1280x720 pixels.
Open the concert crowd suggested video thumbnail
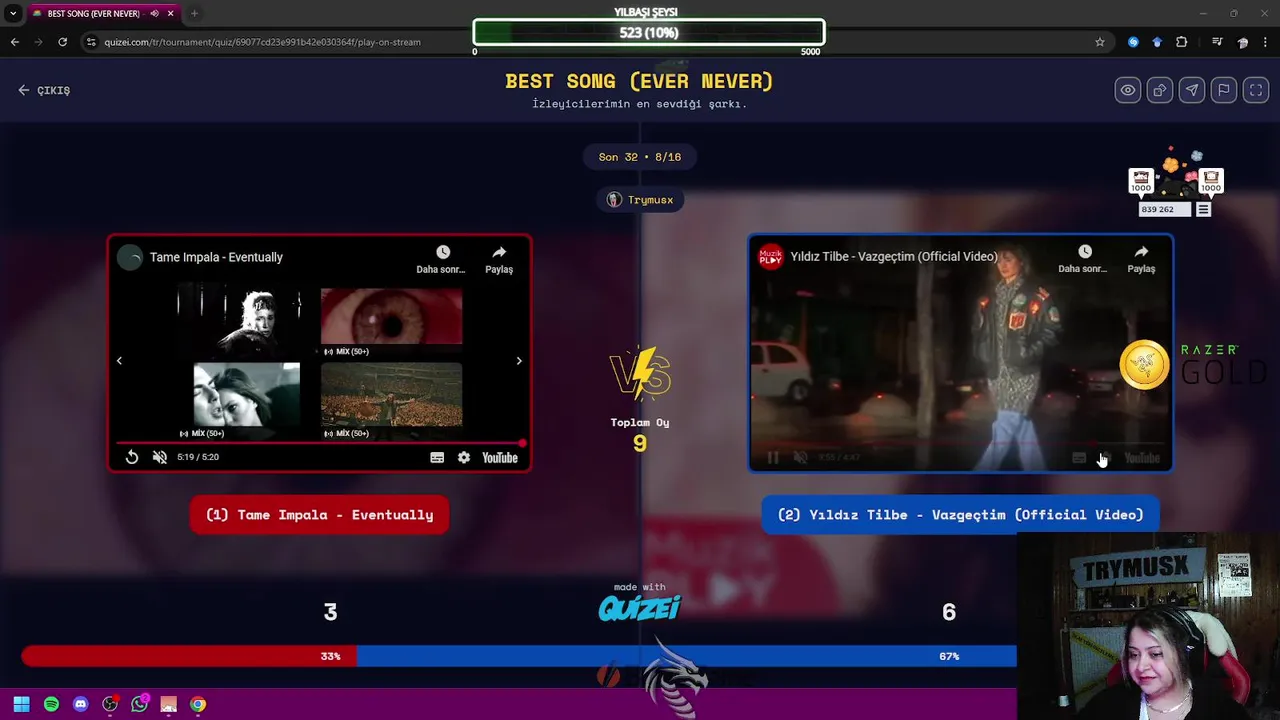click(392, 395)
